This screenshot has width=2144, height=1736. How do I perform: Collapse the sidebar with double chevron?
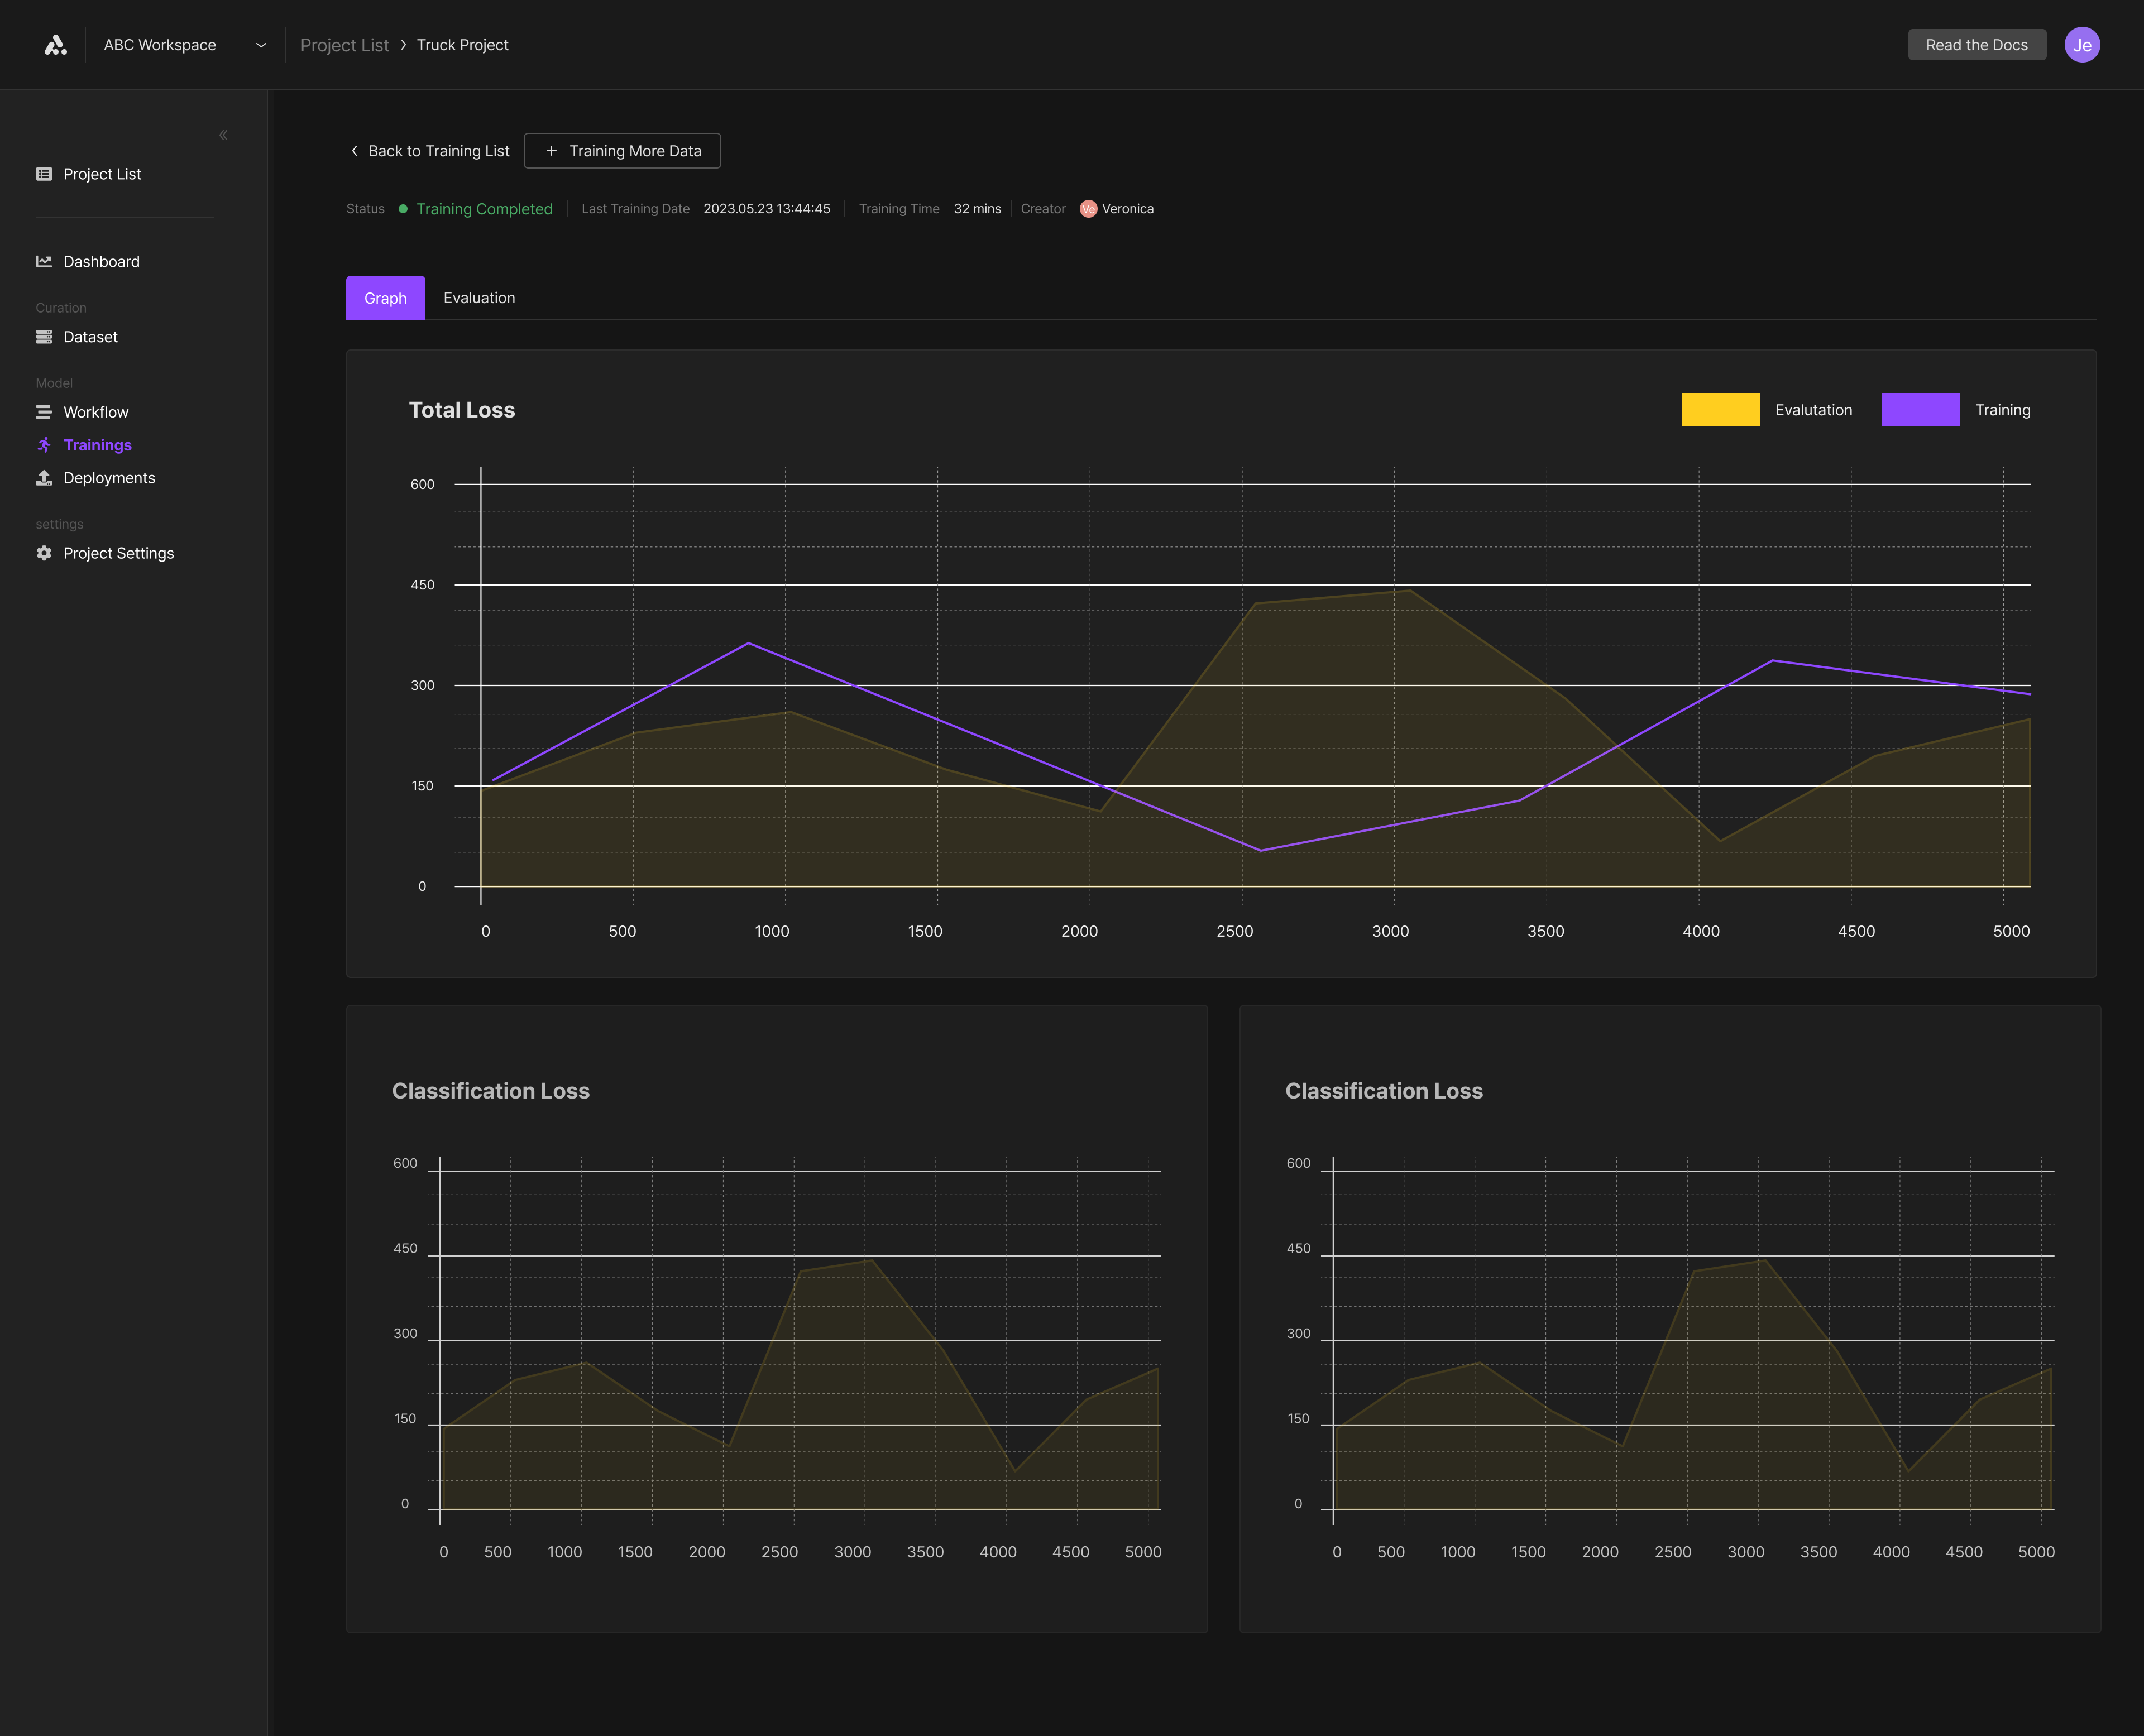pos(223,135)
